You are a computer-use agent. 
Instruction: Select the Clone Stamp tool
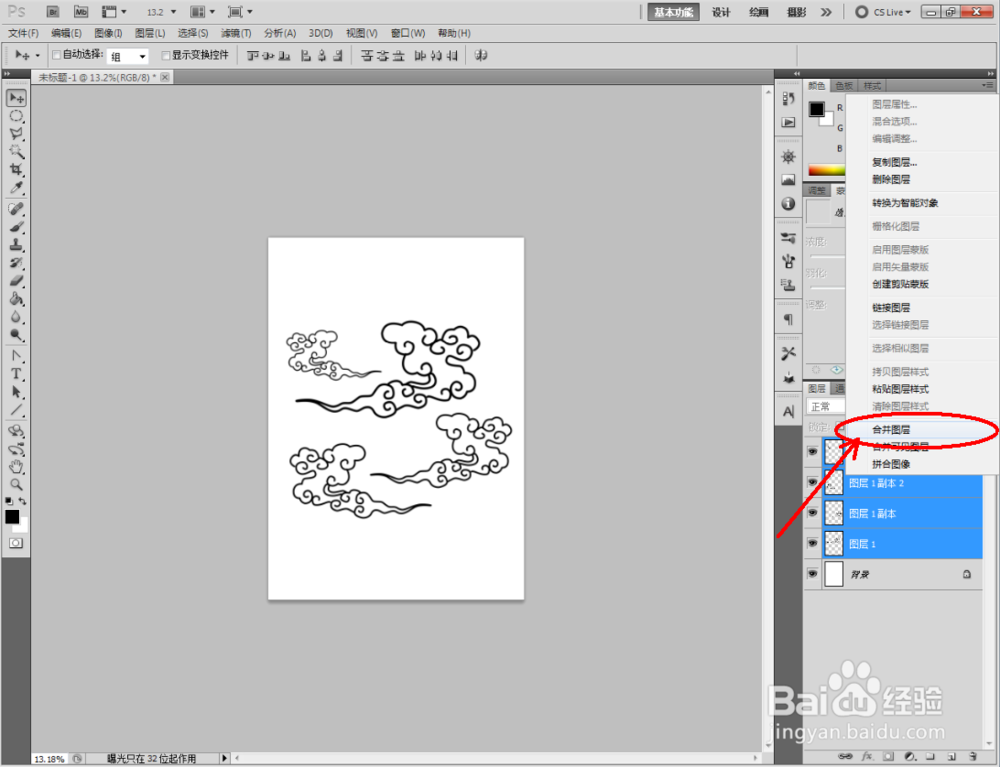pos(17,245)
